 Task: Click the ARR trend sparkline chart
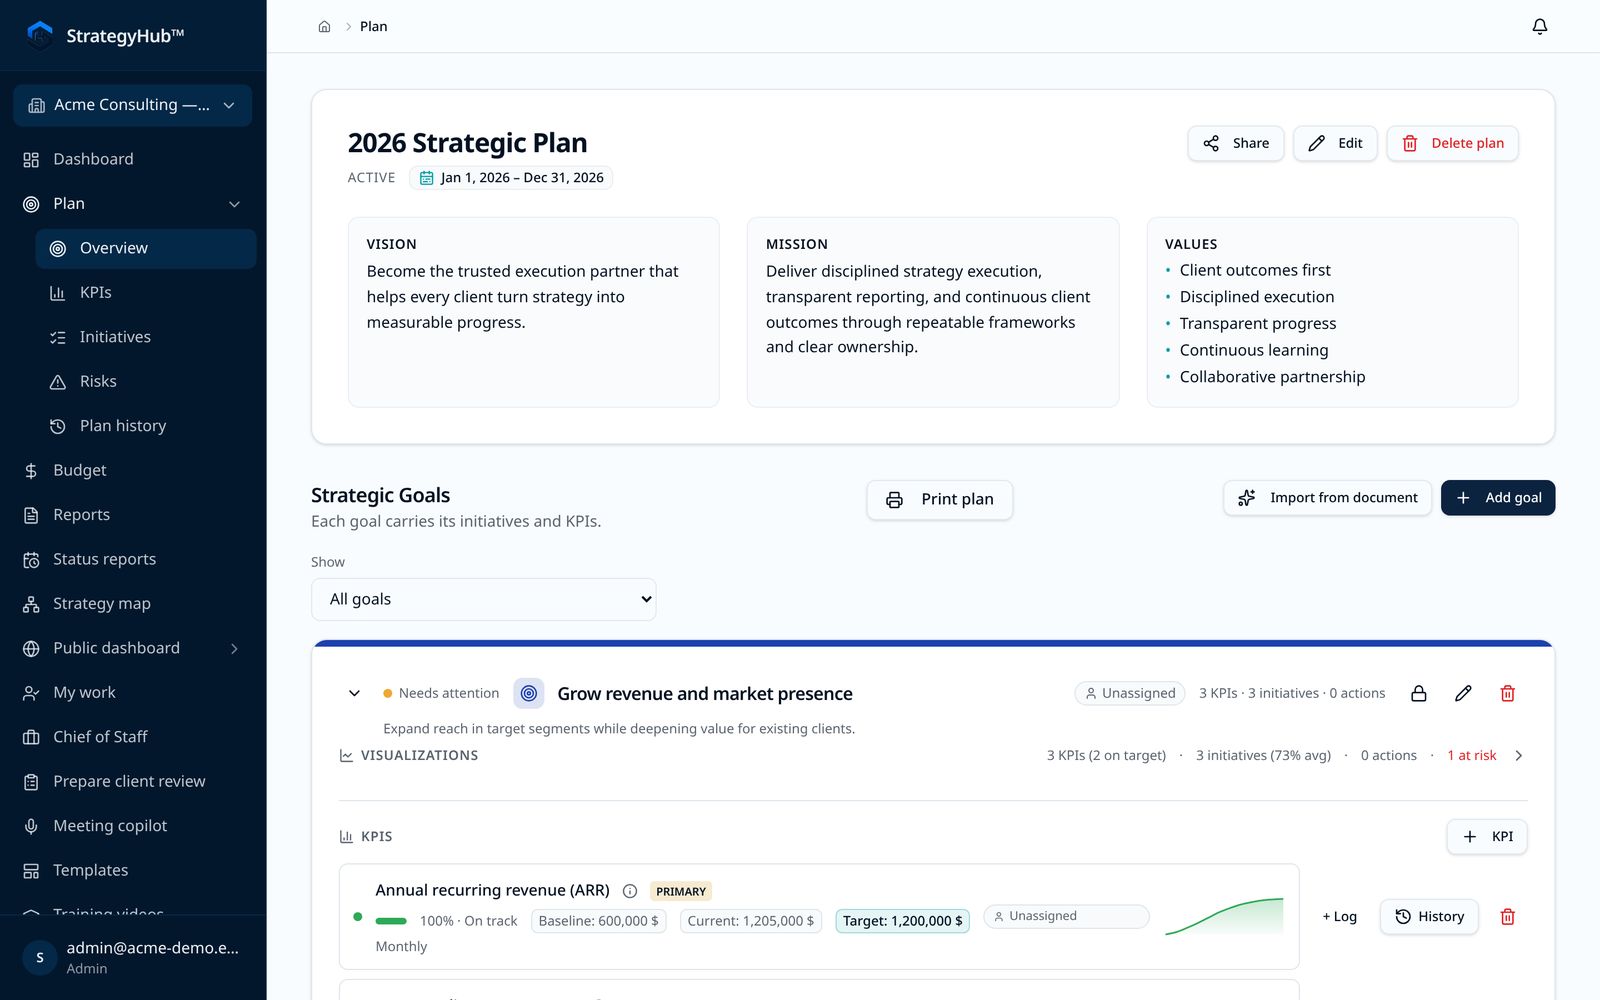(x=1224, y=916)
